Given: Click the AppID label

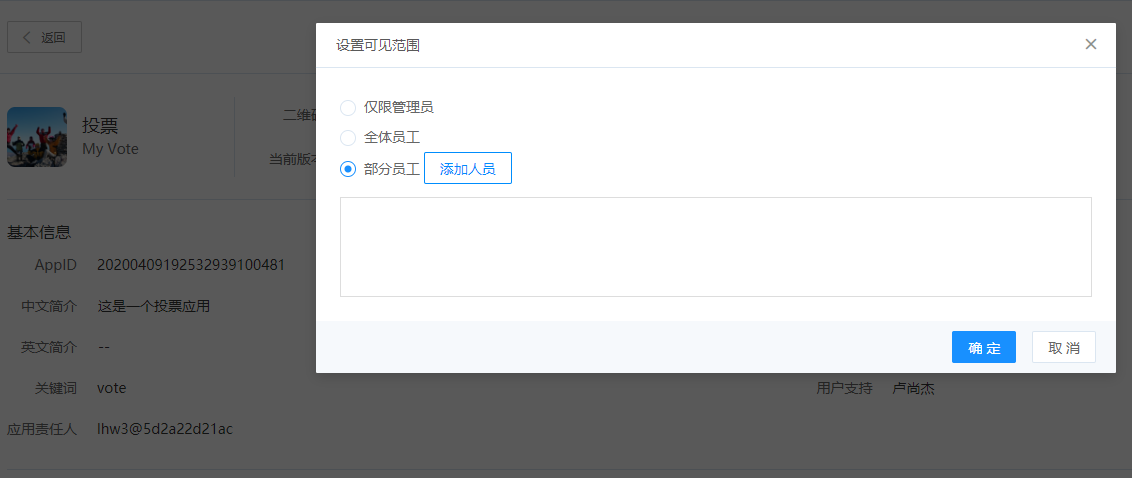Looking at the screenshot, I should (56, 265).
